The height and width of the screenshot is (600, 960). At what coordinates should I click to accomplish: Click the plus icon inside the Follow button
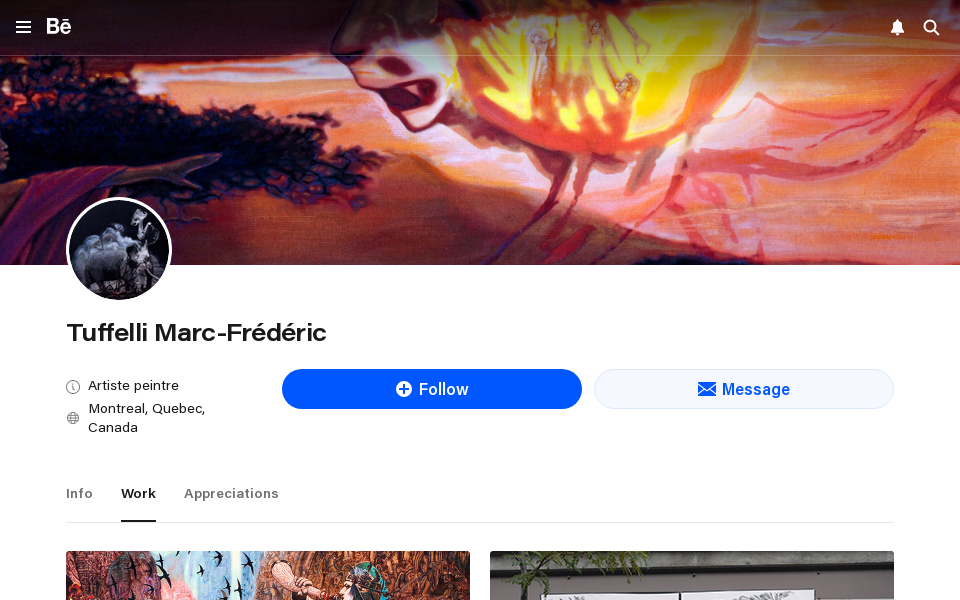point(403,389)
